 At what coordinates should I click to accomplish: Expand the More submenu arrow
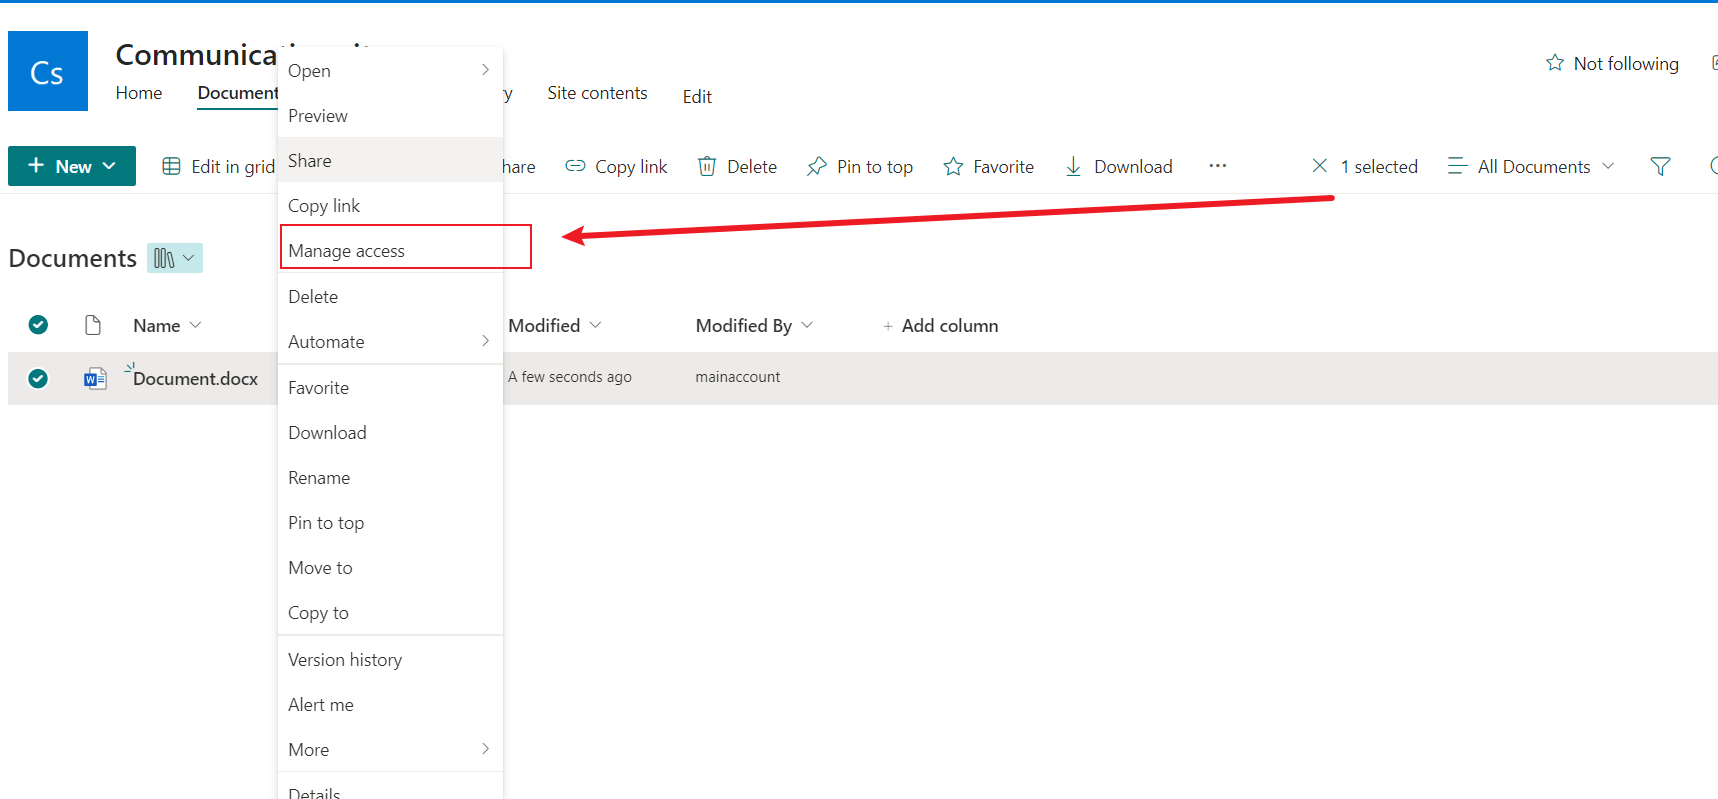(x=486, y=749)
